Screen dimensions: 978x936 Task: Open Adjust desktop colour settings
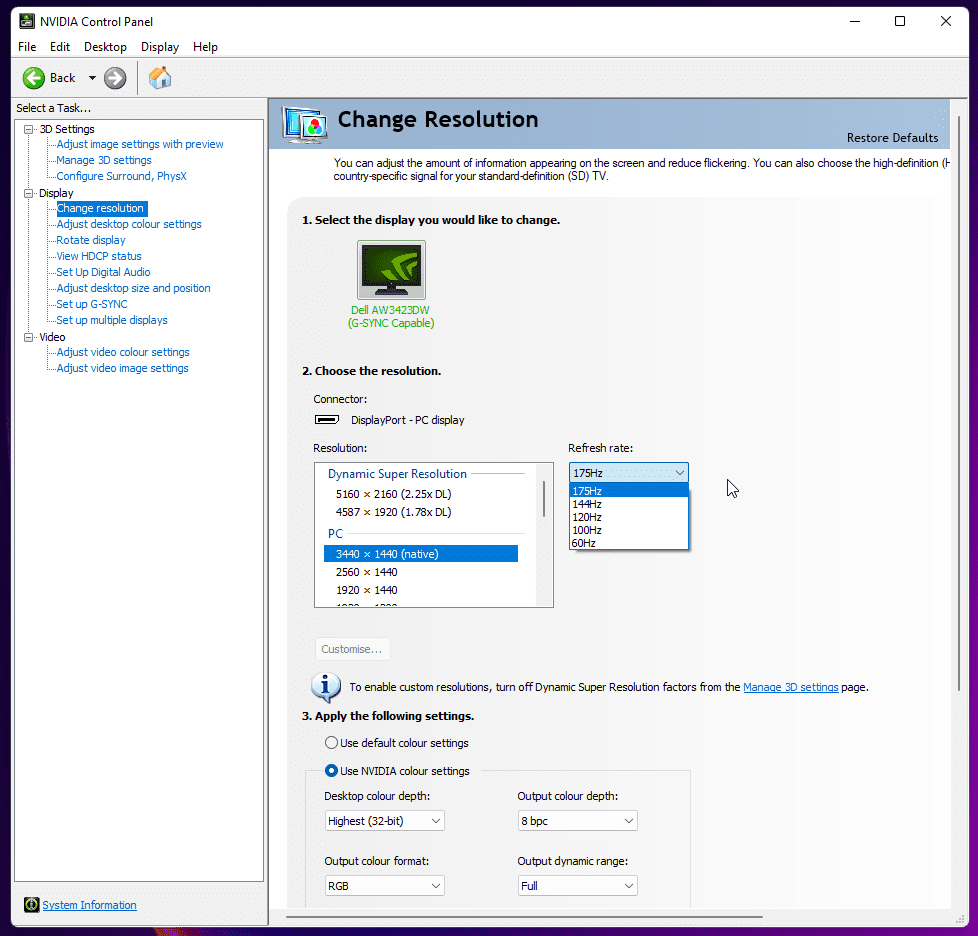pos(129,224)
